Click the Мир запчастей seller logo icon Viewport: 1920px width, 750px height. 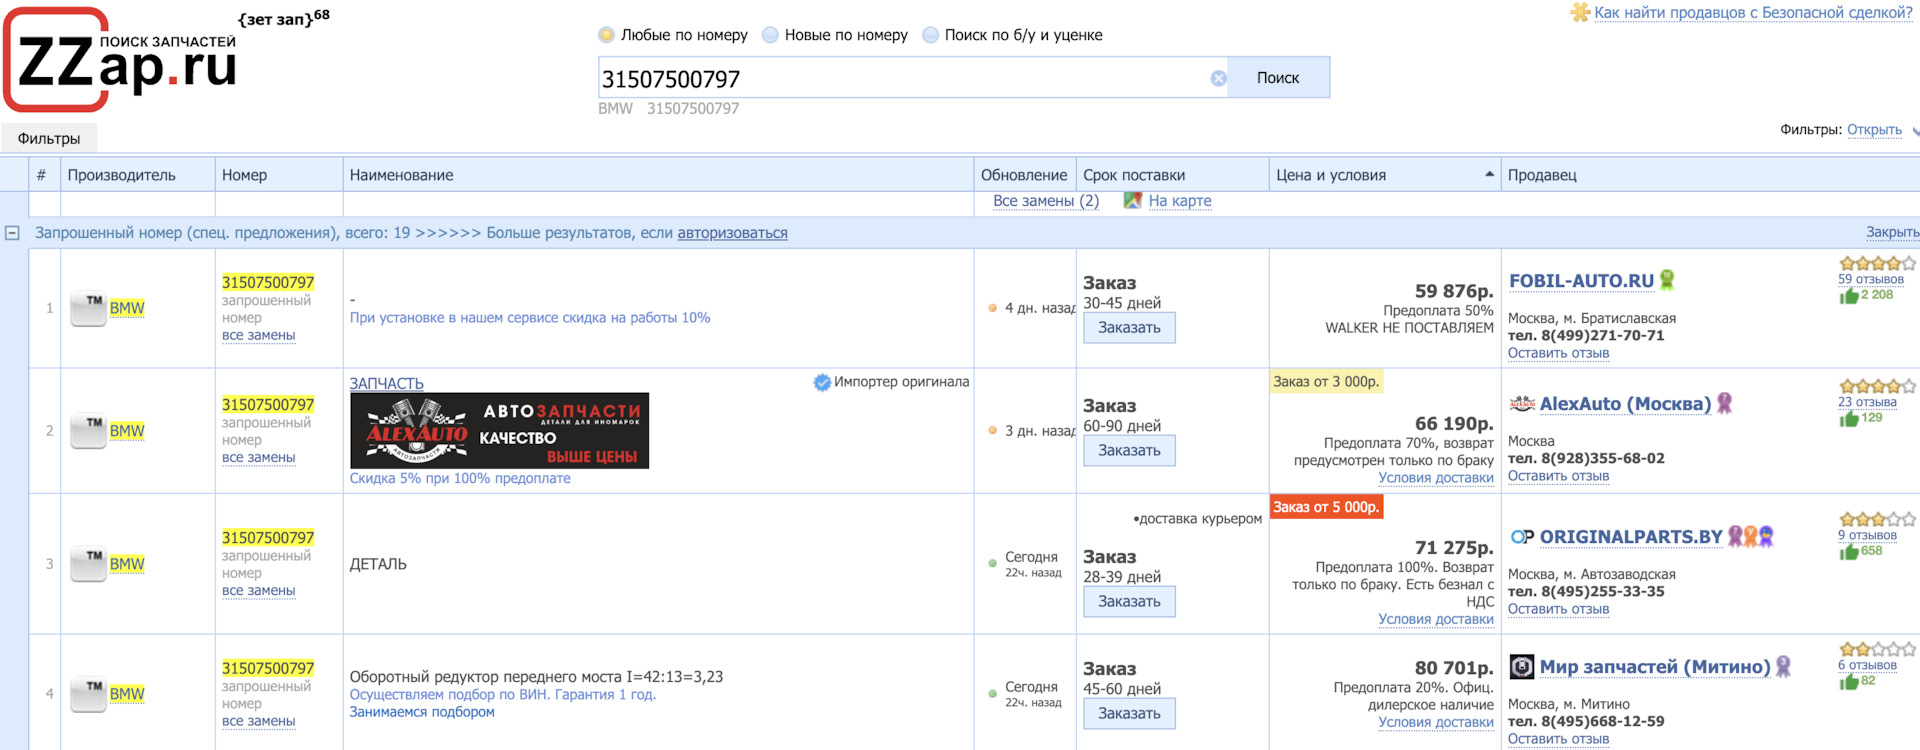click(1522, 667)
